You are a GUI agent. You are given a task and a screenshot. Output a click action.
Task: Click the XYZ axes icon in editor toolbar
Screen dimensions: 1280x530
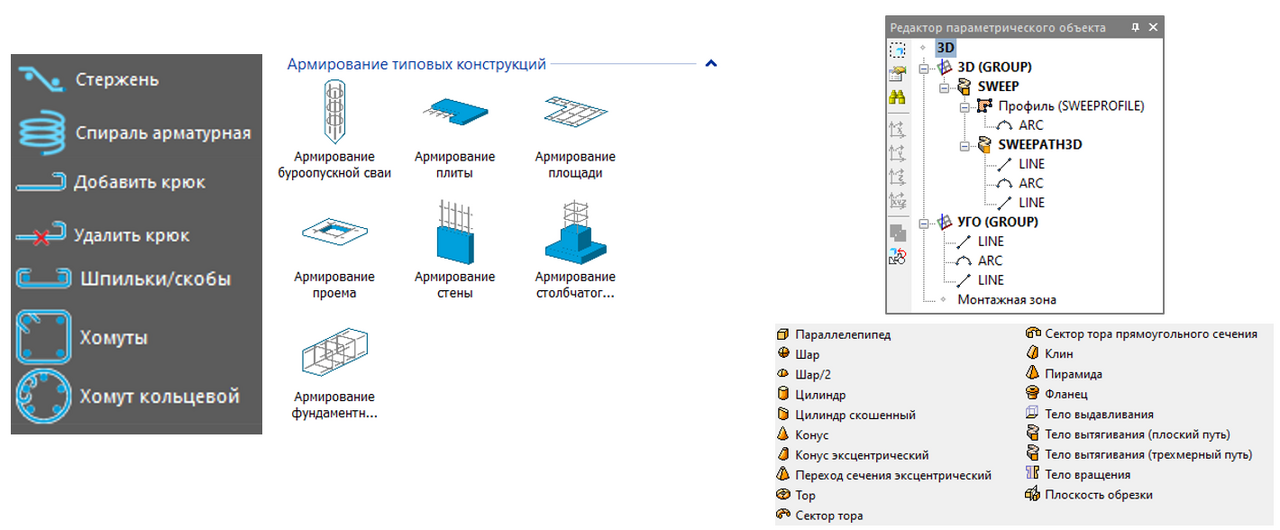tap(897, 201)
